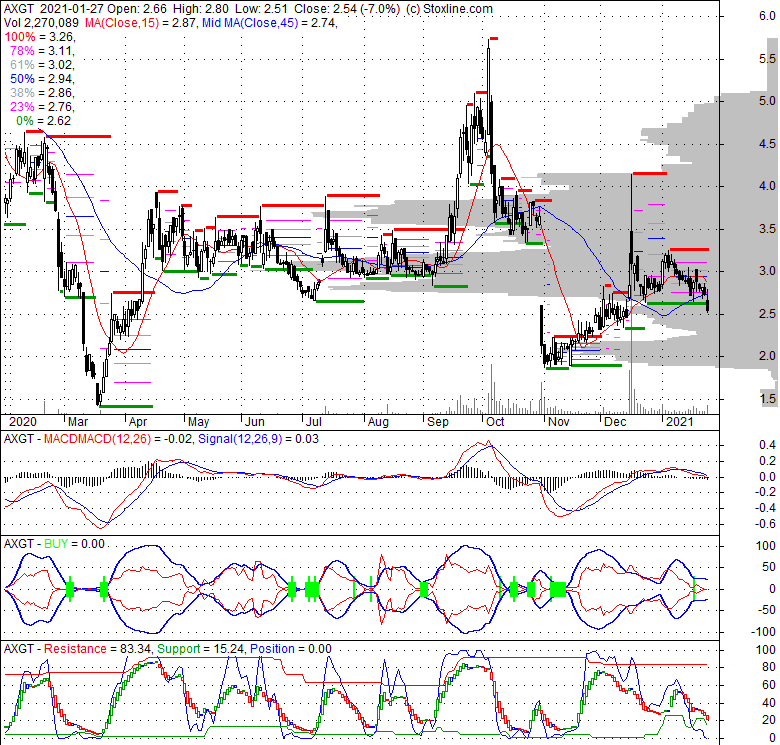
Task: Select the '38% = 2.86' Fibonacci level
Action: pyautogui.click(x=42, y=93)
